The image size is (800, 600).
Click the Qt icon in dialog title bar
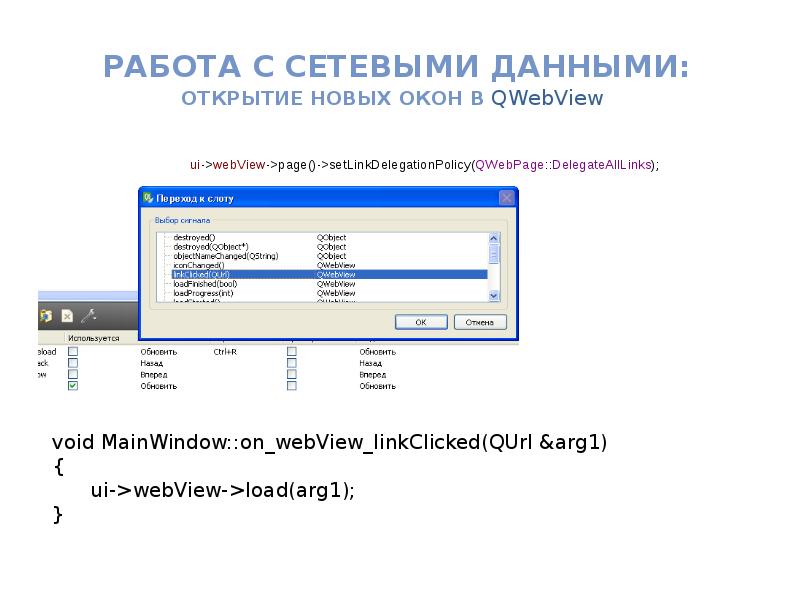pyautogui.click(x=148, y=198)
